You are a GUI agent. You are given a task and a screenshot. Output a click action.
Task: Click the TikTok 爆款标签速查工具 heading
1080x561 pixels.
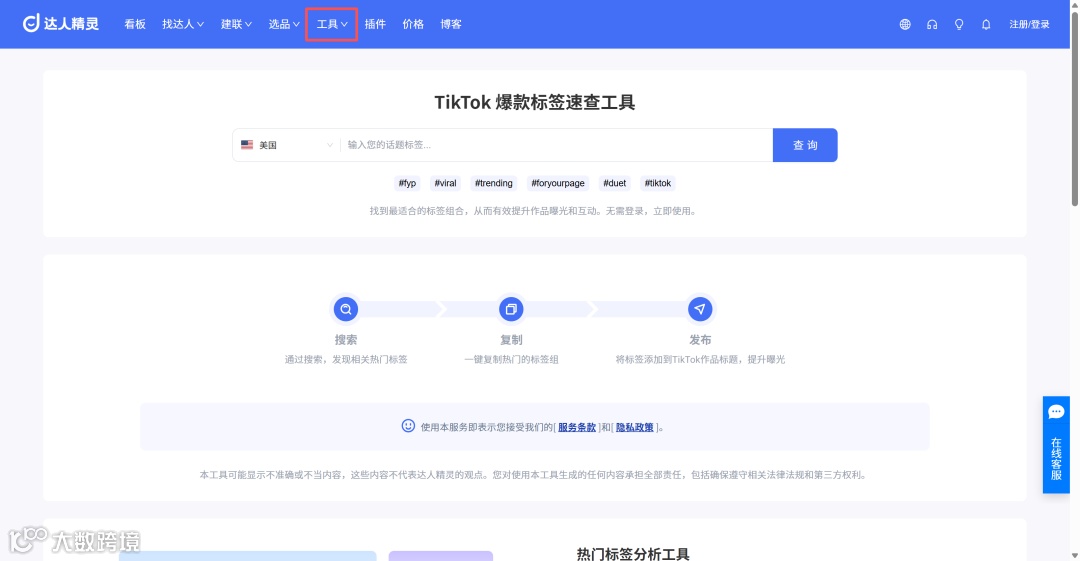pyautogui.click(x=534, y=103)
